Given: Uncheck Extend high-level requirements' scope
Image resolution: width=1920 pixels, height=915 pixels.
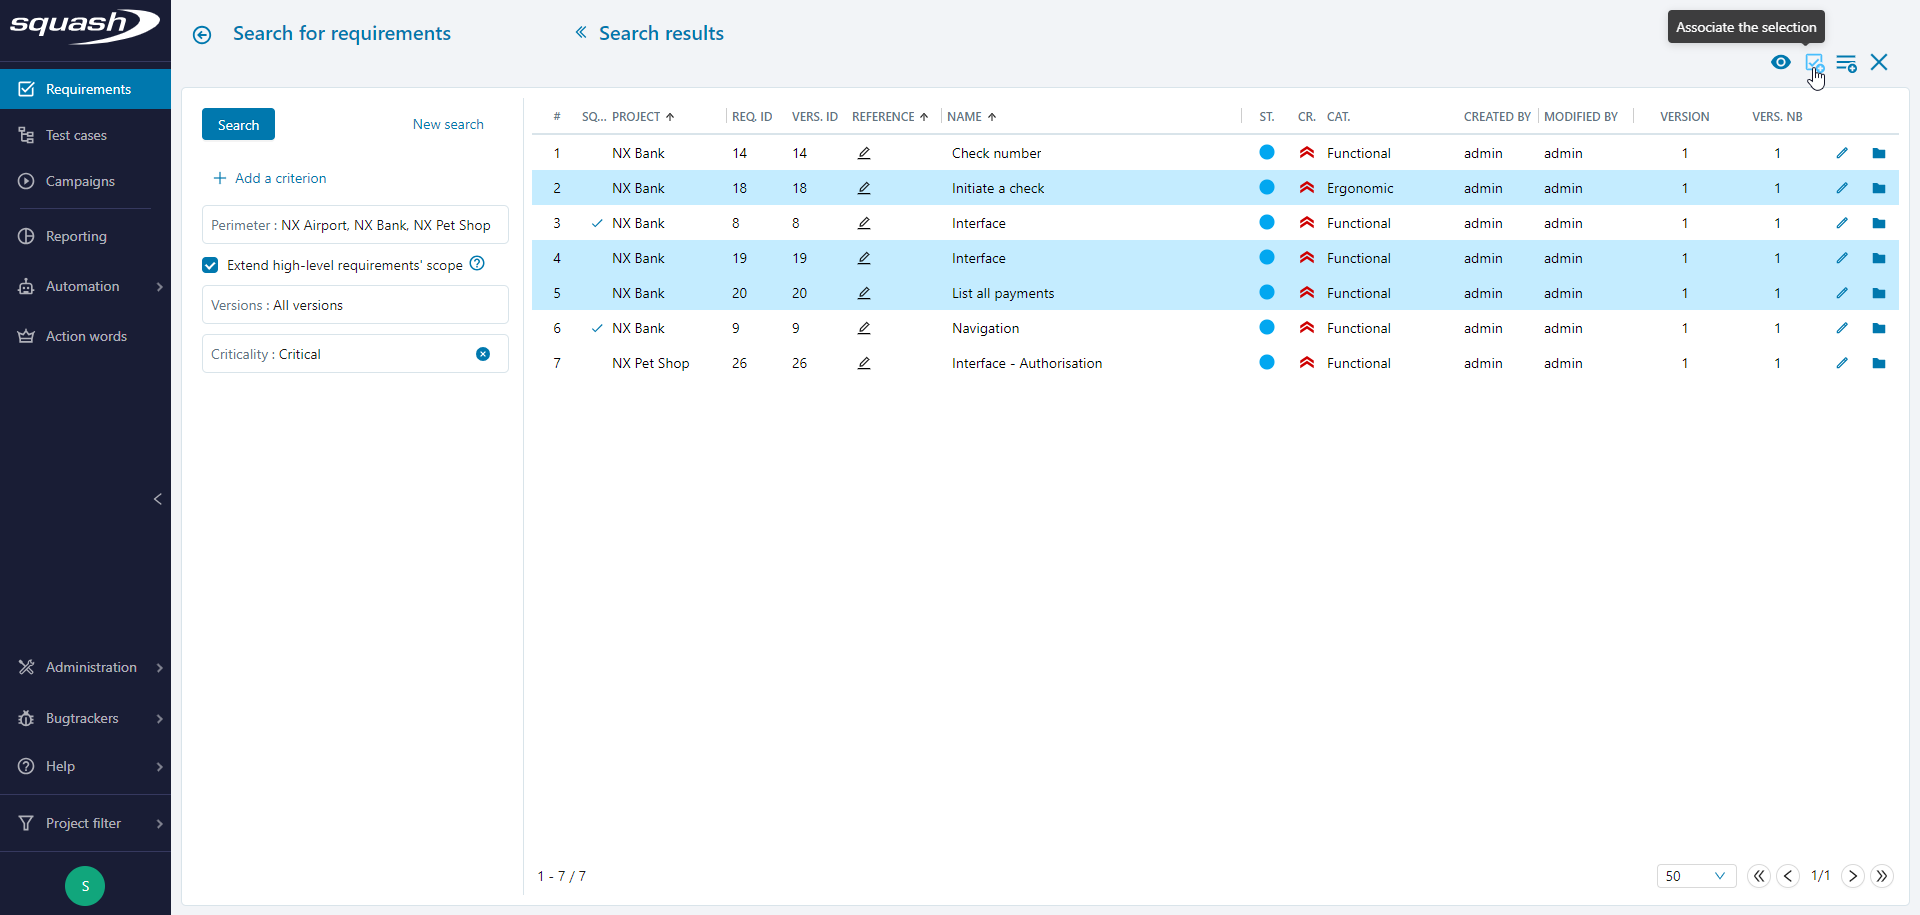Looking at the screenshot, I should 210,264.
